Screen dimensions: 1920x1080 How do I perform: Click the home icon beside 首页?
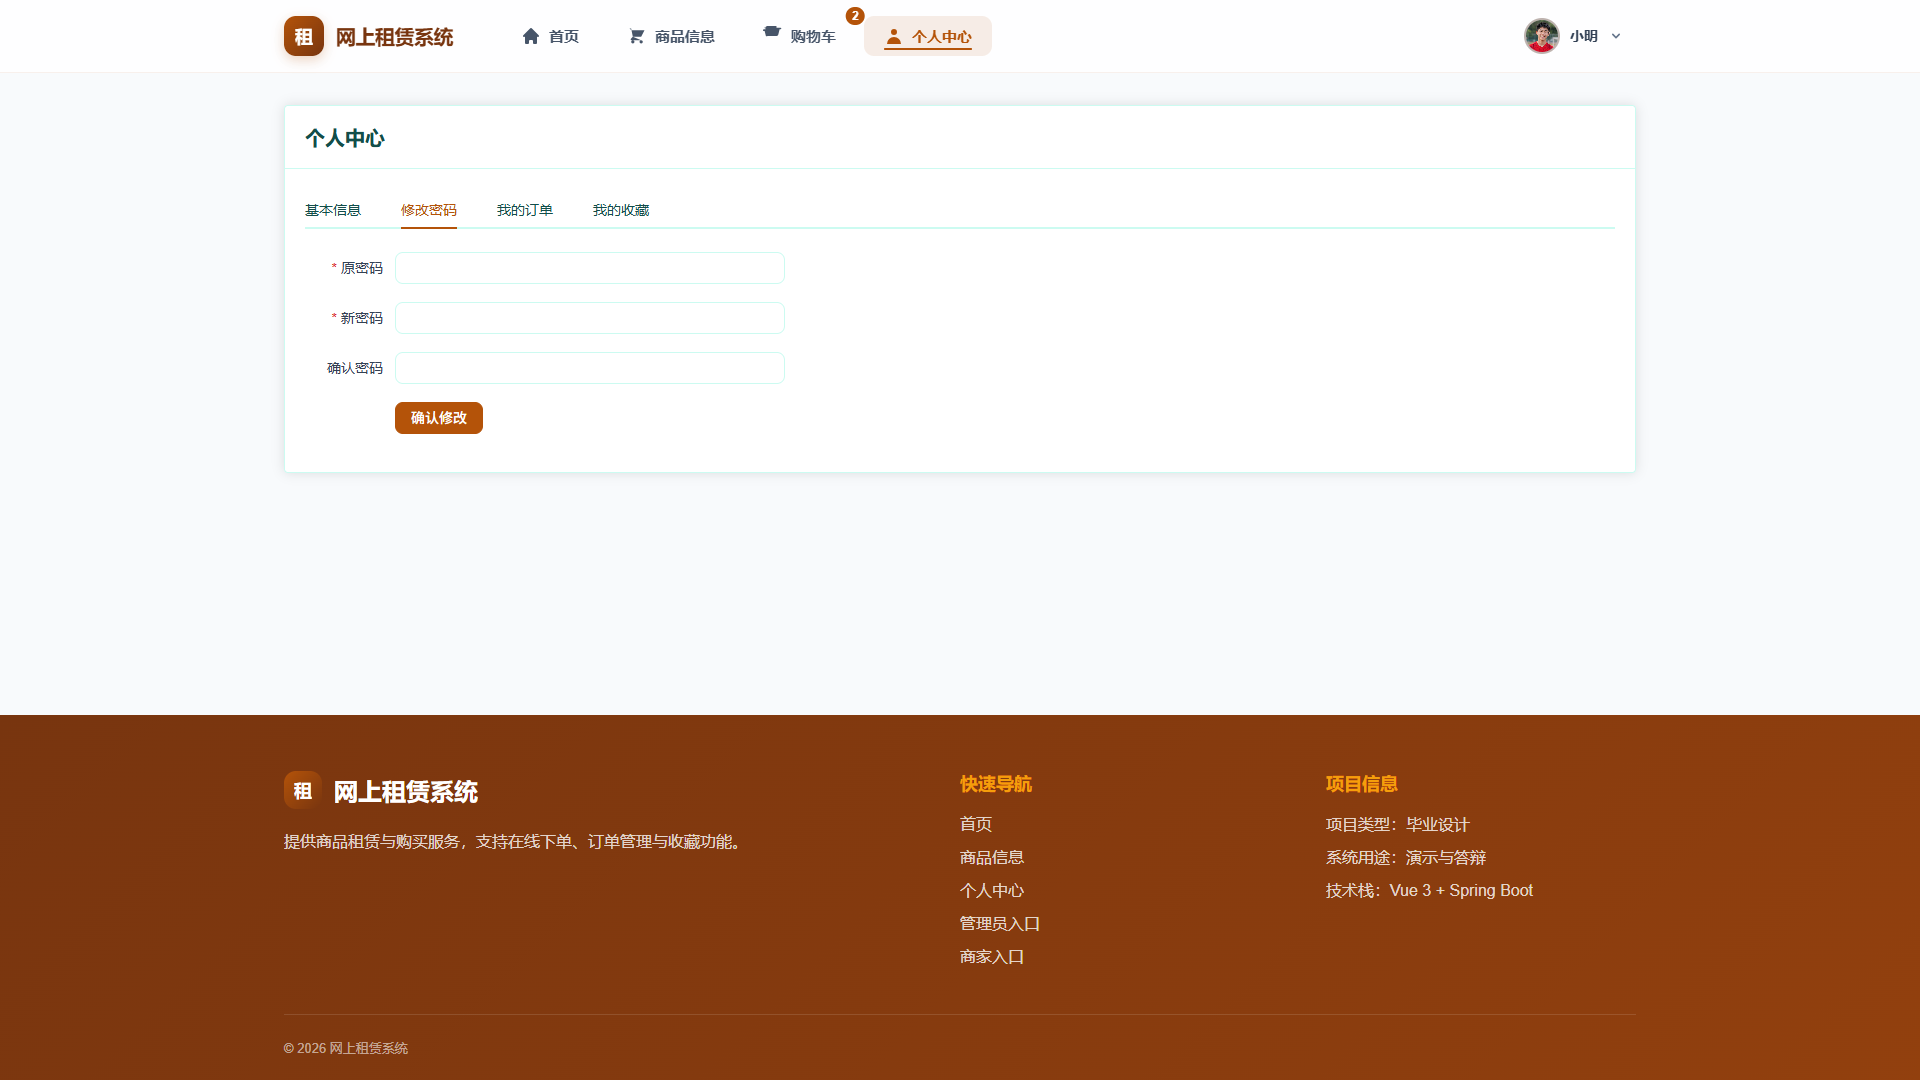coord(531,36)
